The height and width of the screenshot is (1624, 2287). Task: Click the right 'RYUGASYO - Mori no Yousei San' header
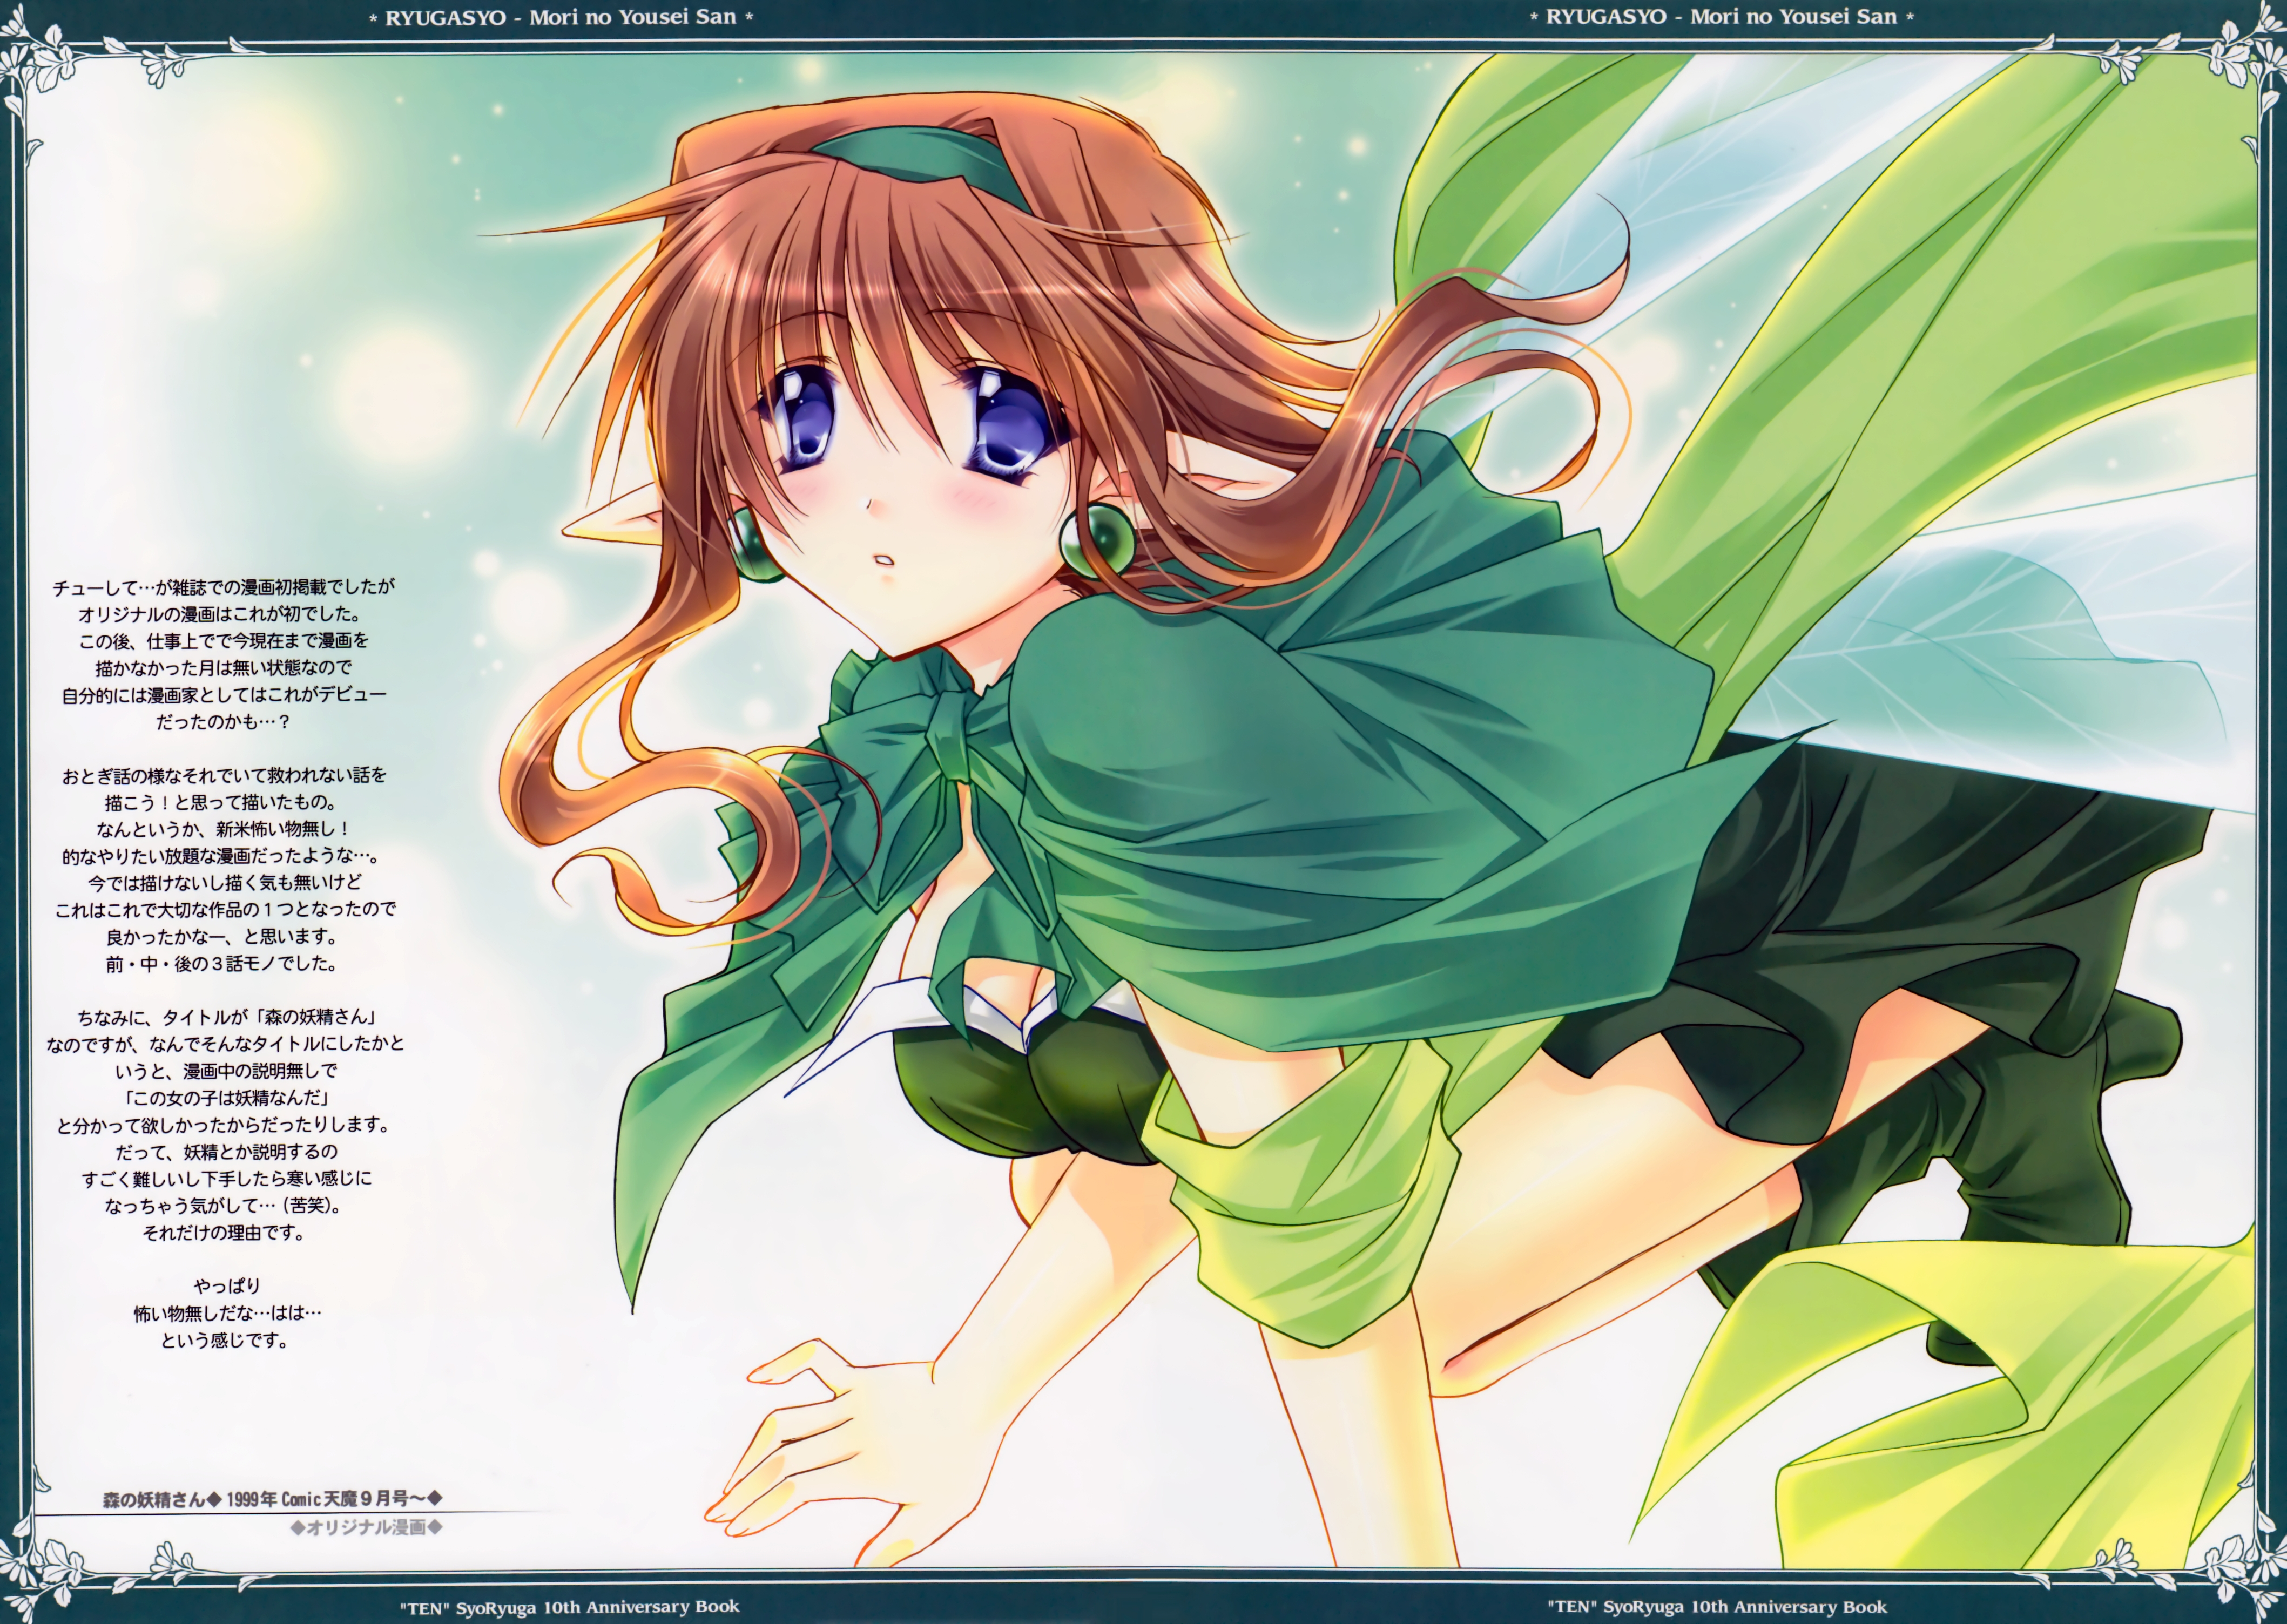coord(1721,17)
